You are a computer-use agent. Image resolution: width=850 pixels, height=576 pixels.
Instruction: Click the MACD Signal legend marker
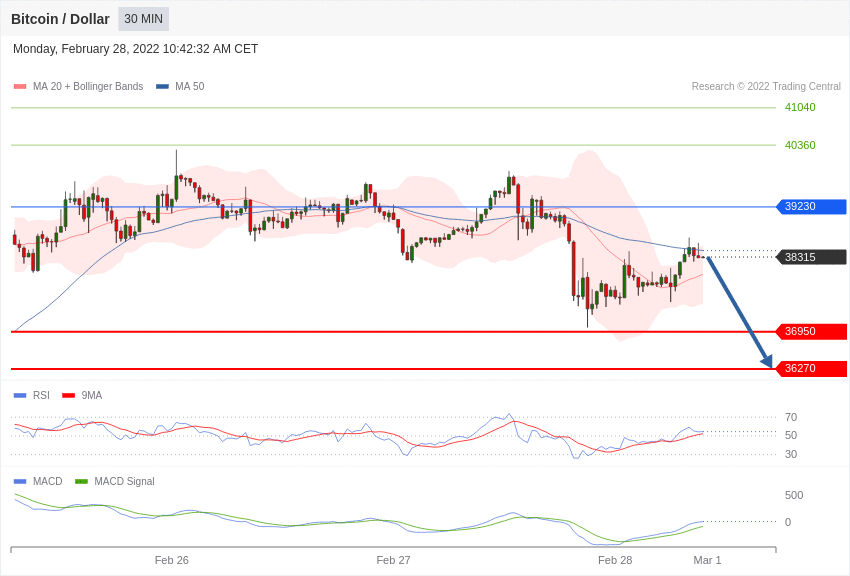pos(81,482)
